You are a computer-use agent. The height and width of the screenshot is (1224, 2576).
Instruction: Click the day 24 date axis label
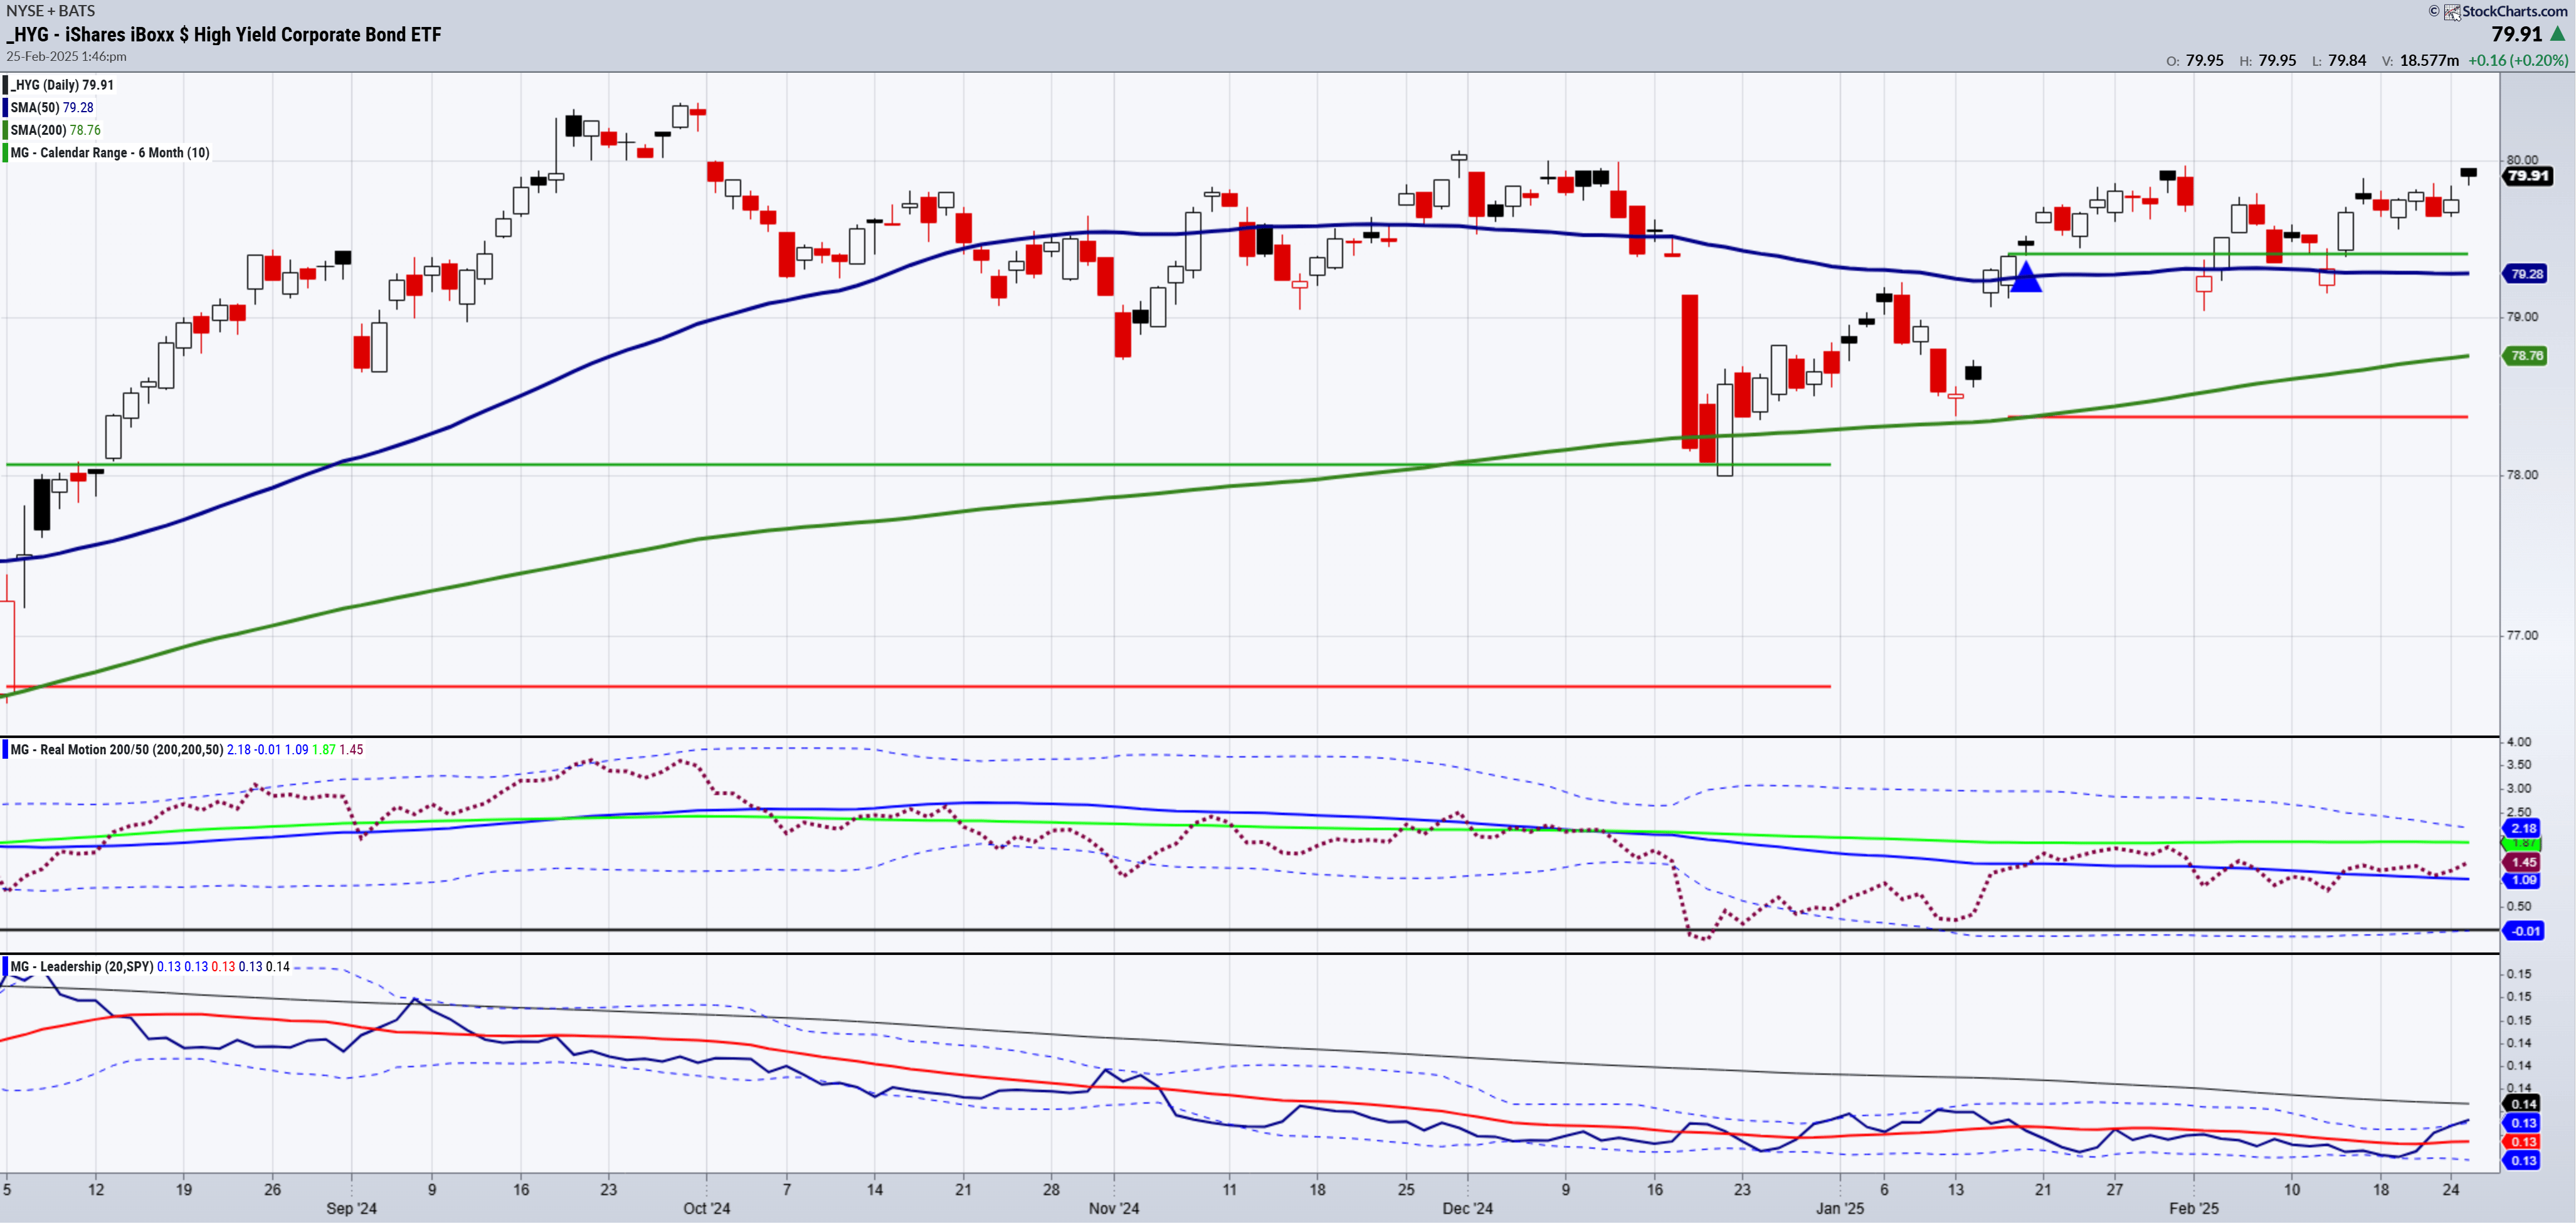point(2451,1190)
